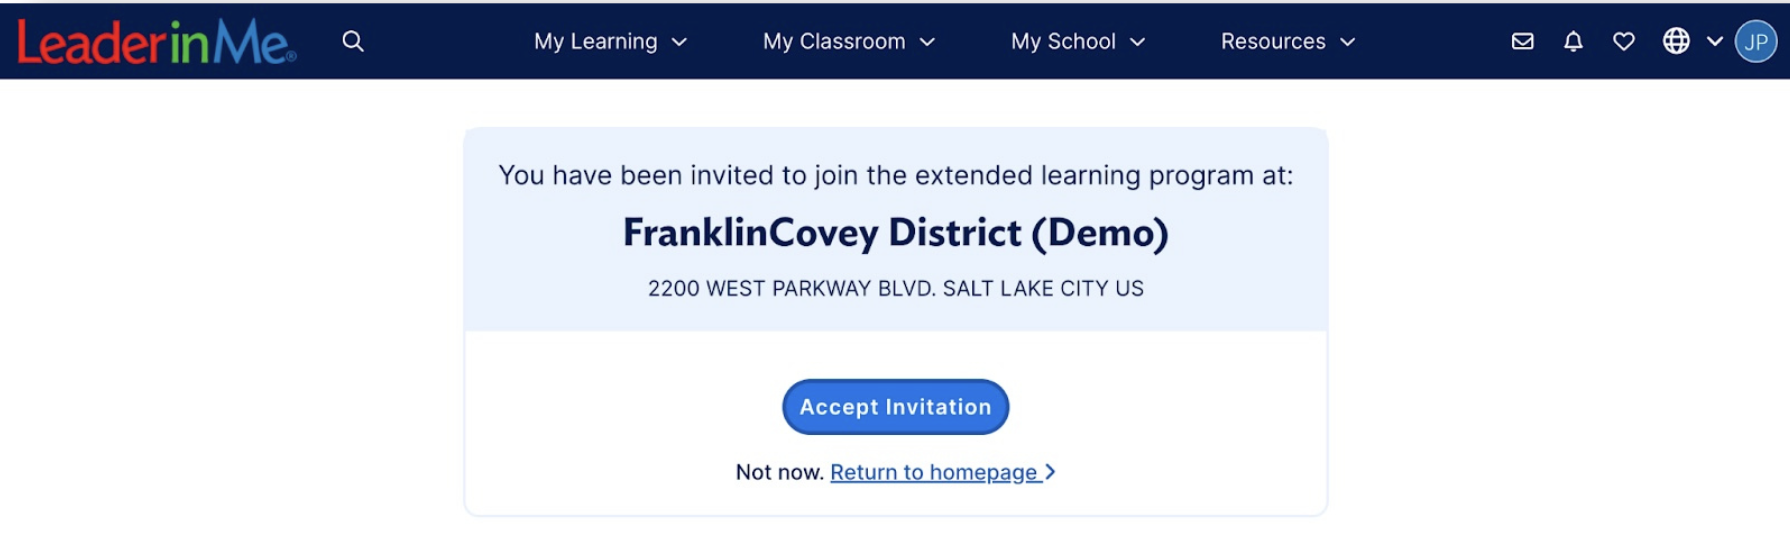Image resolution: width=1790 pixels, height=550 pixels.
Task: Open the My School menu
Action: pos(1078,41)
